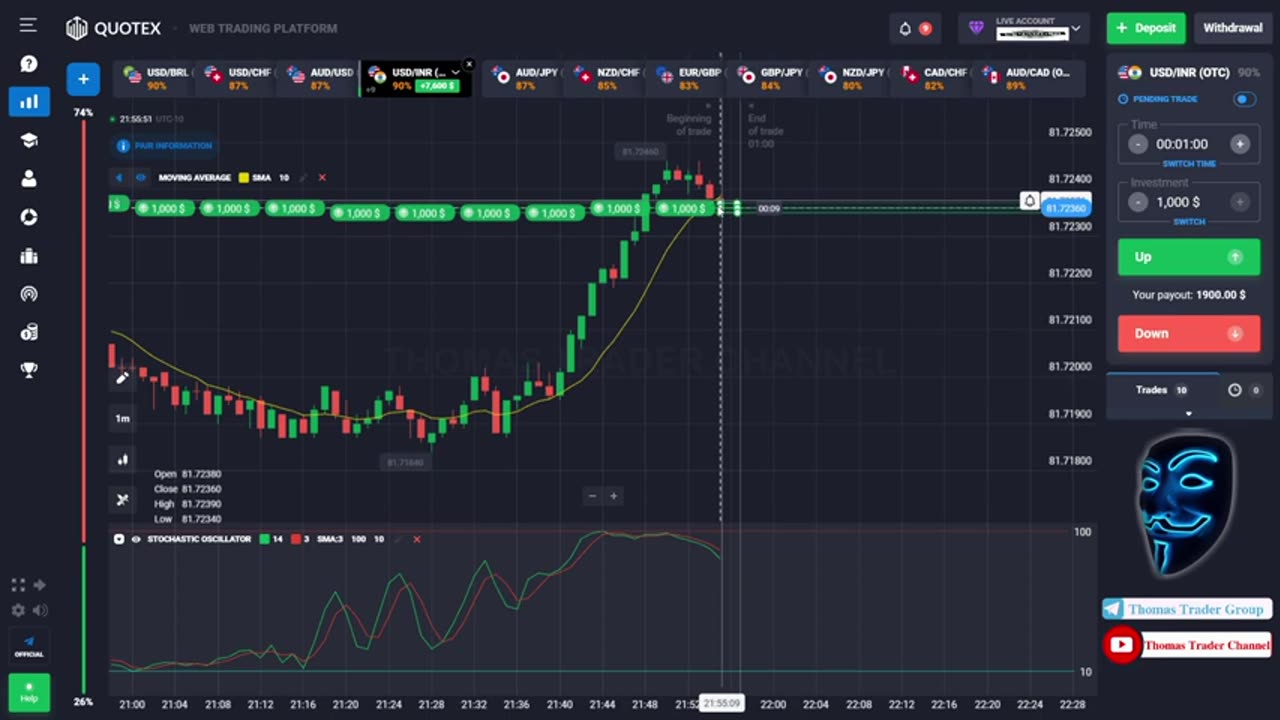Zoom in chart with plus button
The width and height of the screenshot is (1280, 720).
pyautogui.click(x=613, y=496)
